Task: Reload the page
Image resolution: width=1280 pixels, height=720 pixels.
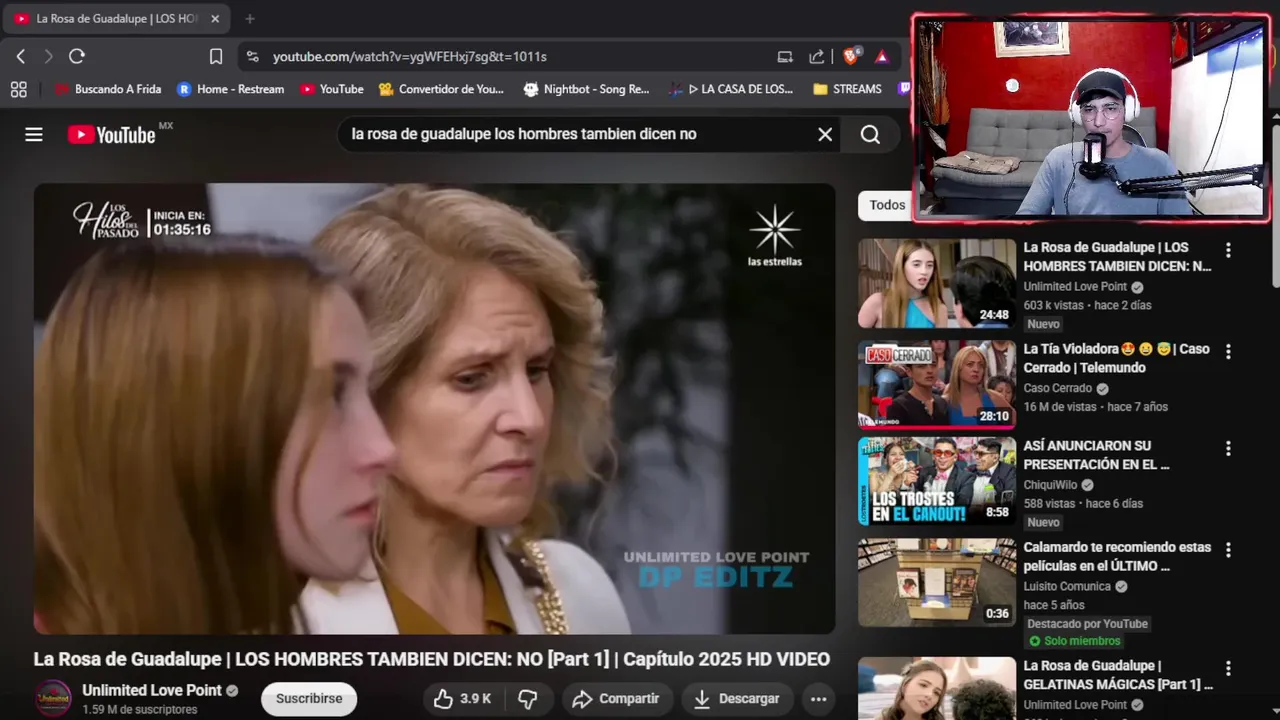Action: (x=77, y=57)
